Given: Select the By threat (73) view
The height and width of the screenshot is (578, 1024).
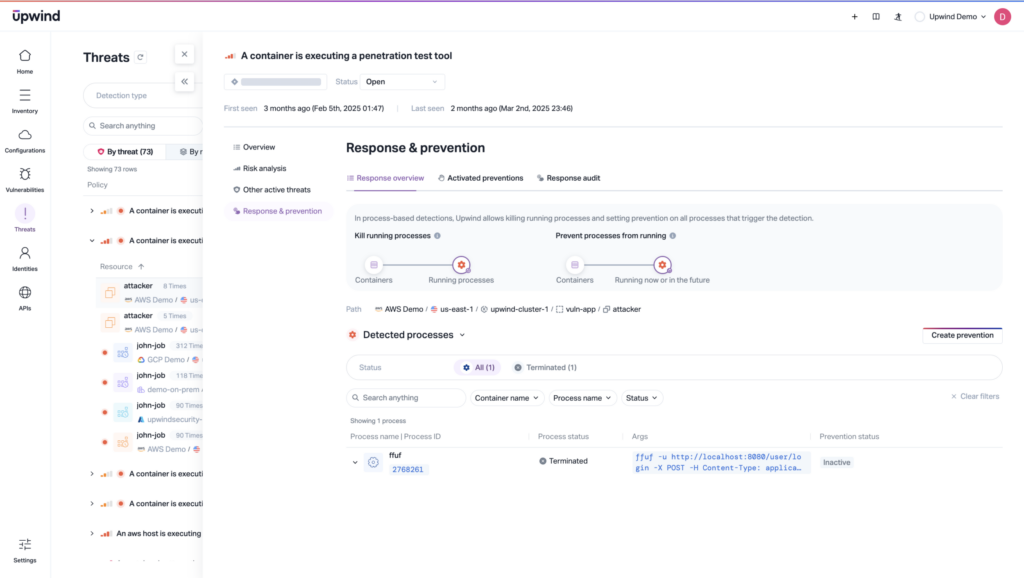Looking at the screenshot, I should 125,152.
